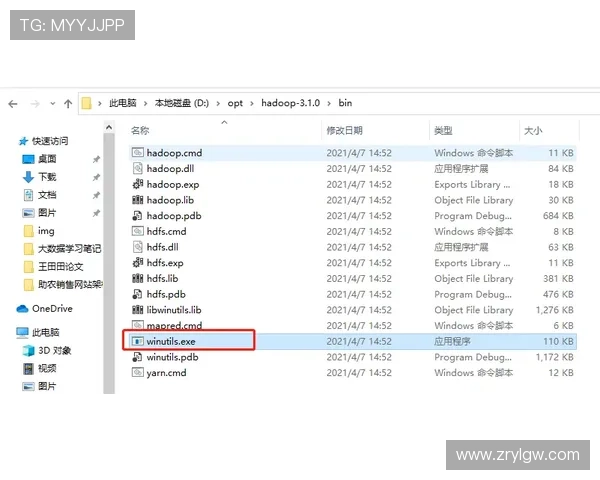Image resolution: width=600 pixels, height=480 pixels.
Task: Click the hdfs.dll file icon
Action: point(138,247)
